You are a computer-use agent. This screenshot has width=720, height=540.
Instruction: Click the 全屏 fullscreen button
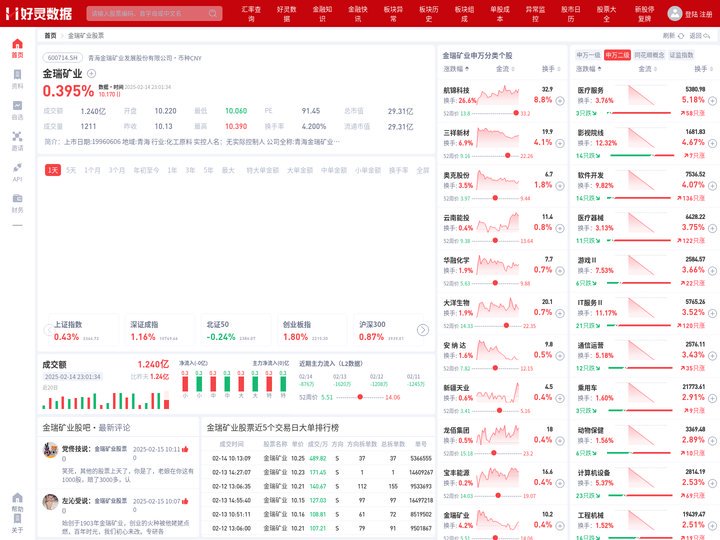coord(422,170)
